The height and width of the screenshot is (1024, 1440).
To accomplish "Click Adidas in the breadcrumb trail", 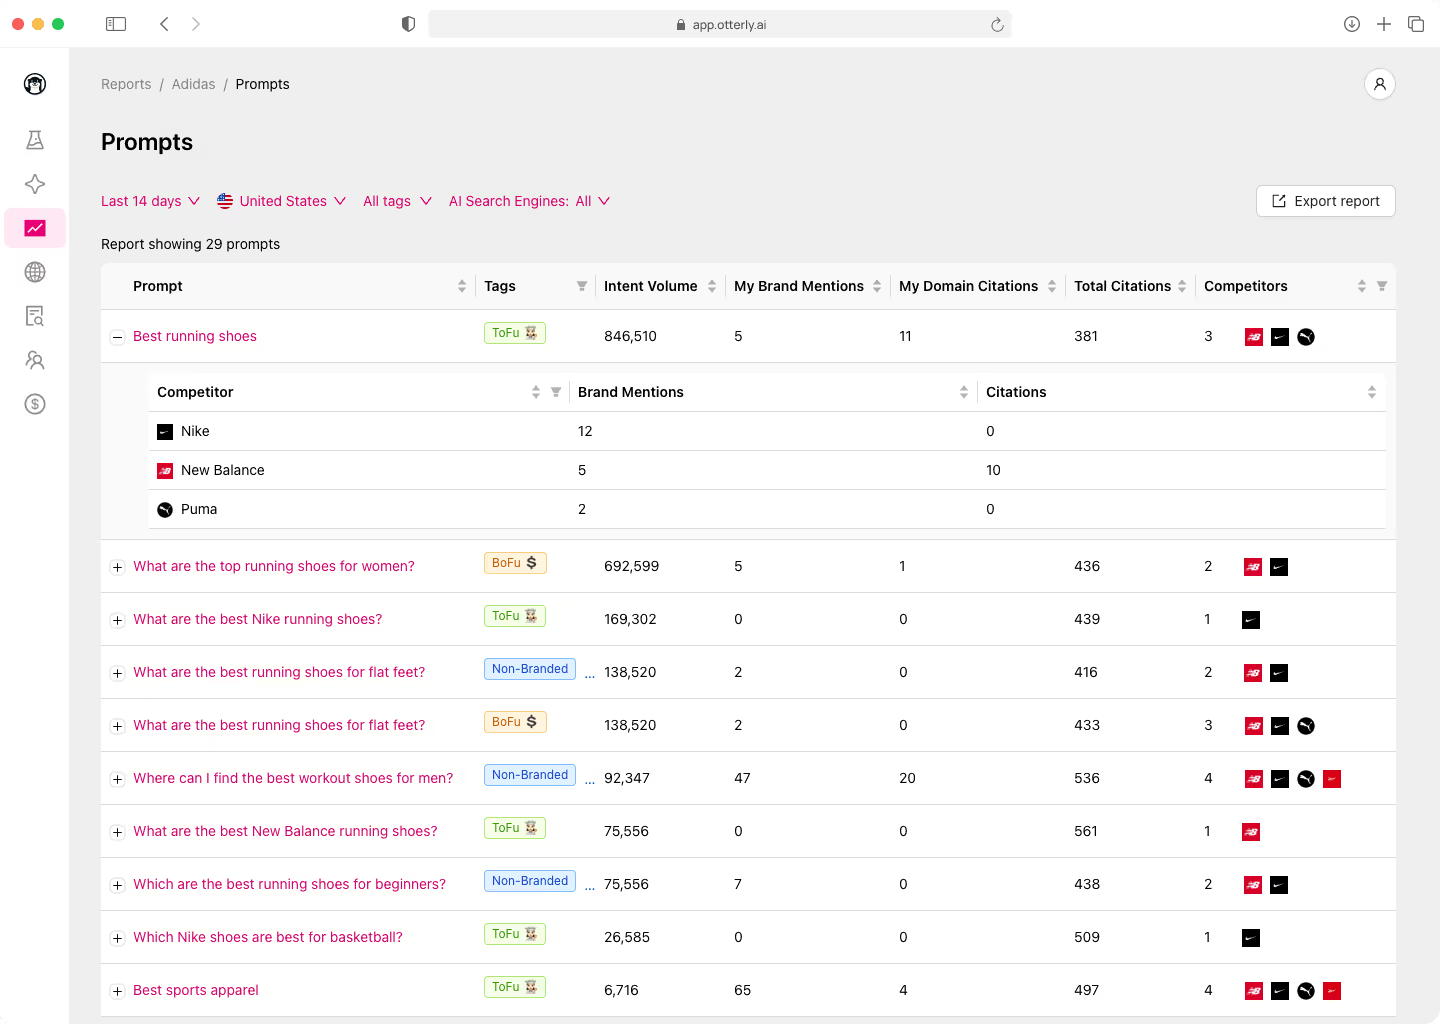I will tap(193, 84).
